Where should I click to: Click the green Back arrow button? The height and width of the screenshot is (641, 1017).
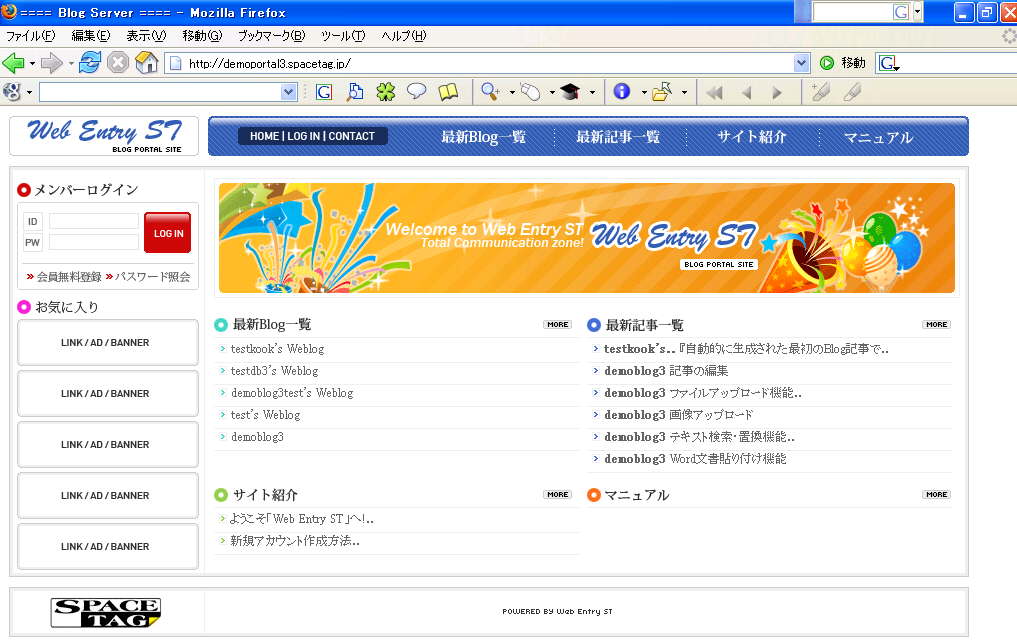[x=14, y=63]
